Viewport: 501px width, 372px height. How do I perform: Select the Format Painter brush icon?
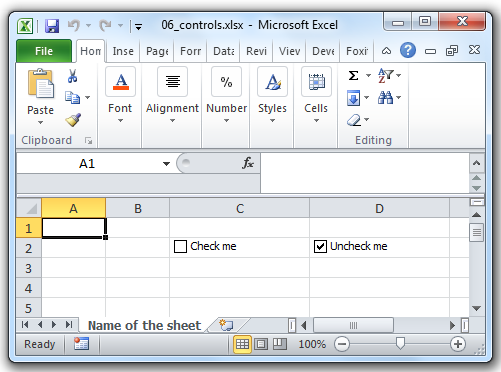(x=73, y=120)
